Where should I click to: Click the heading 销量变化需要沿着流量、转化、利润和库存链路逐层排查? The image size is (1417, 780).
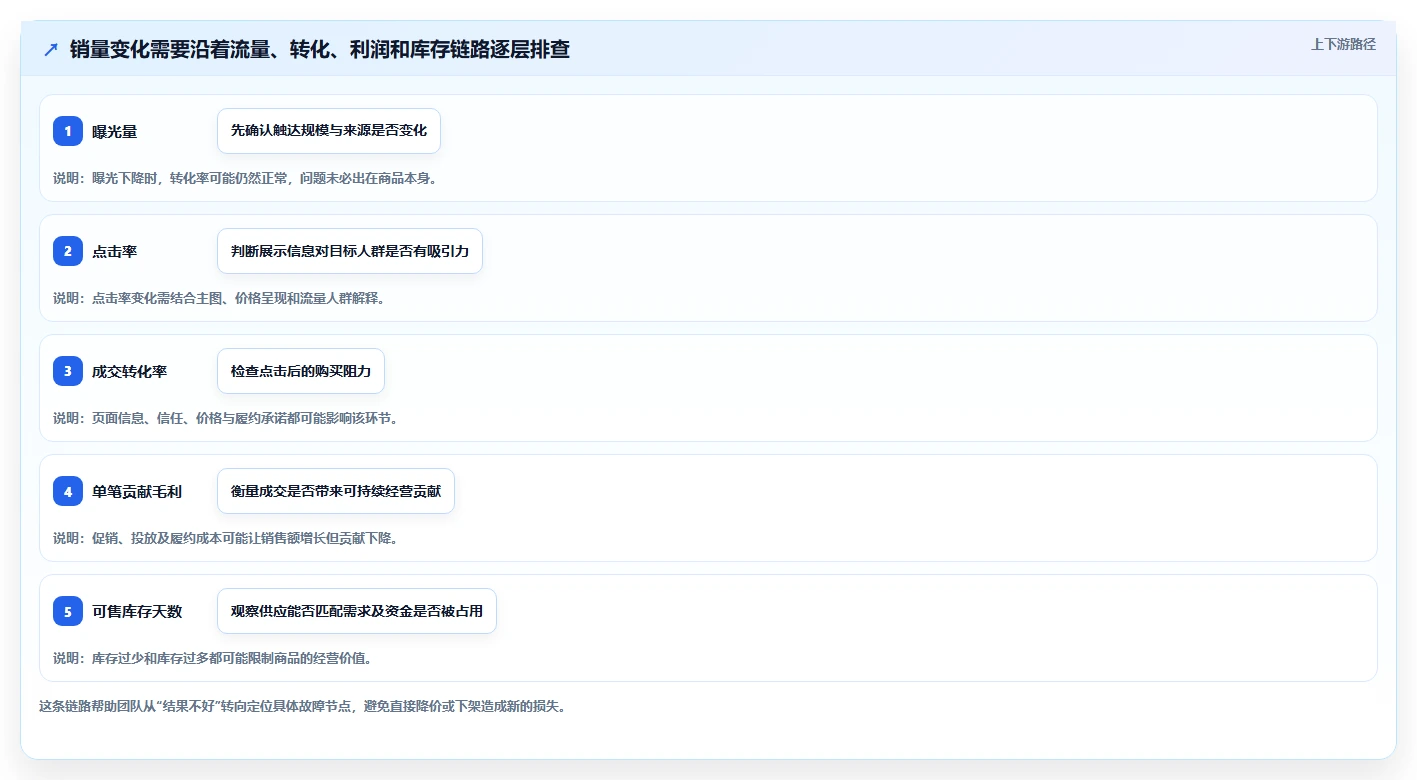320,49
